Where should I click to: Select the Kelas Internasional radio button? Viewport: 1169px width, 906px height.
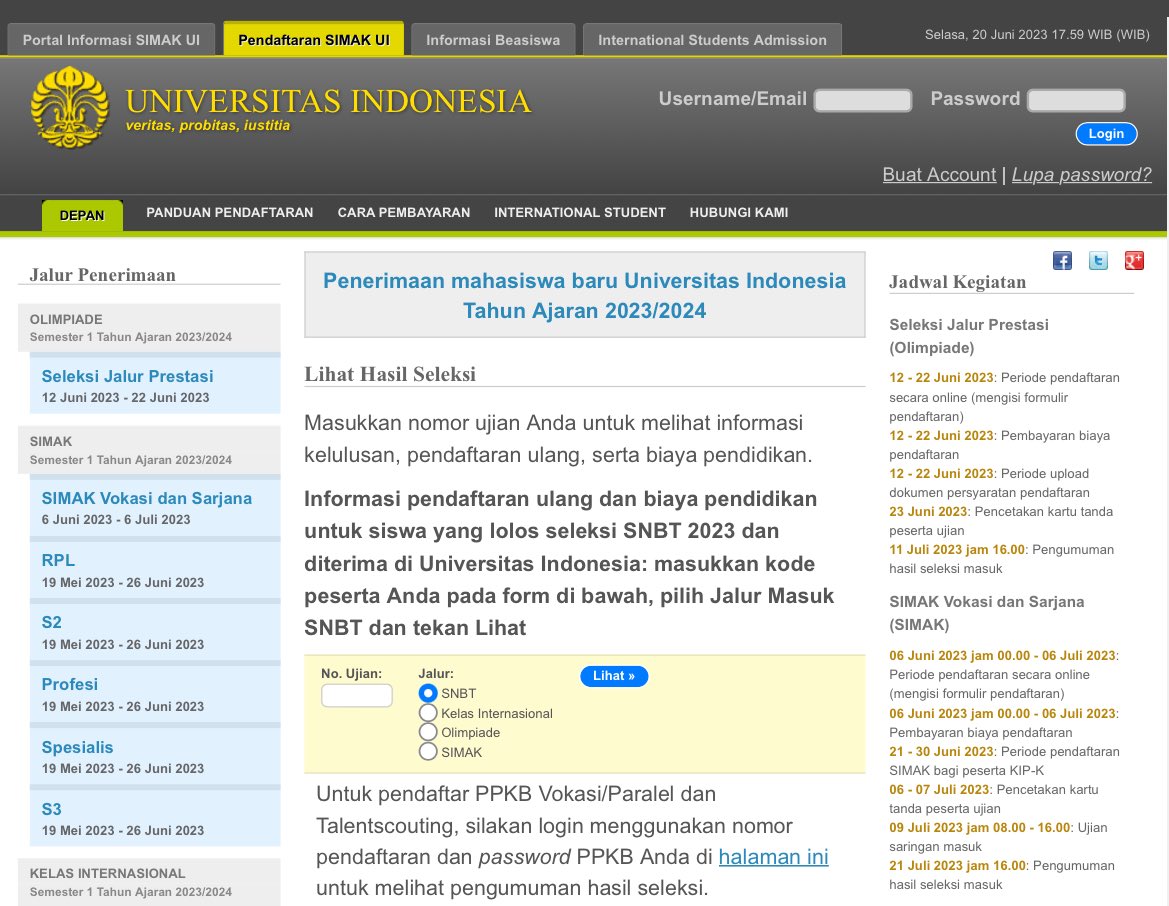[x=428, y=713]
